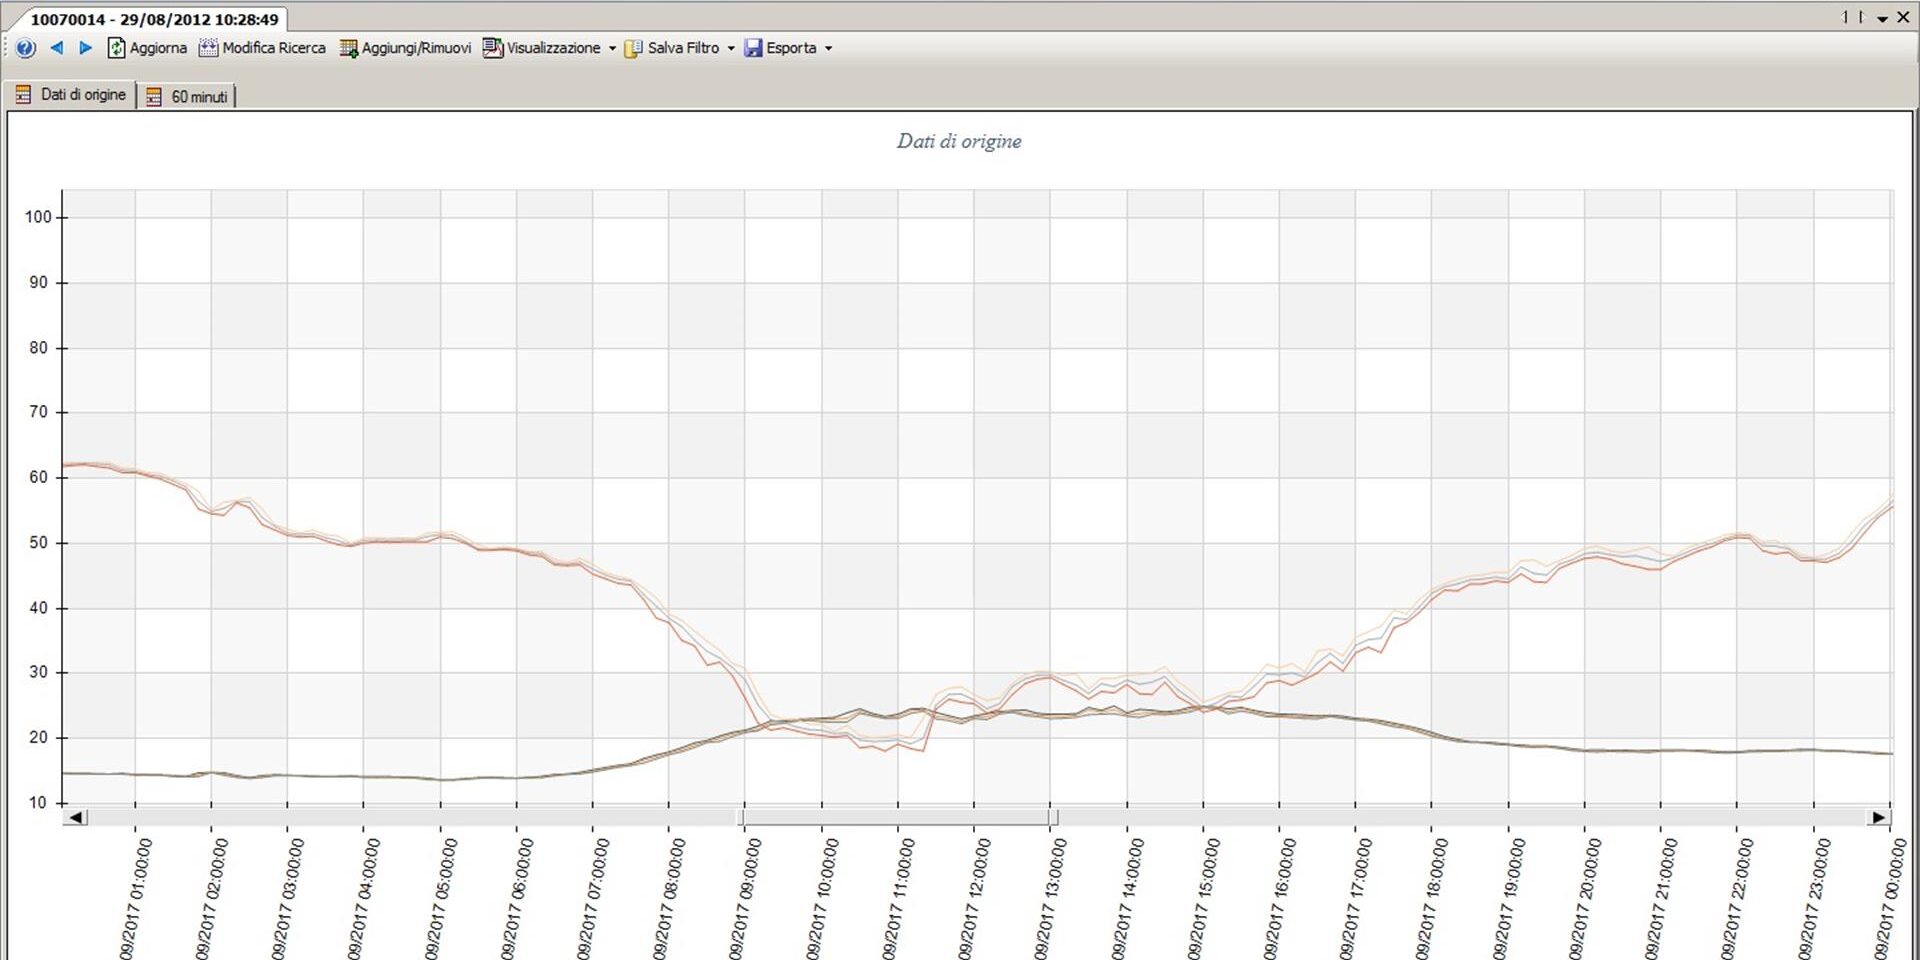Viewport: 1920px width, 960px height.
Task: Open the Salva Filtro dropdown arrow
Action: pos(731,47)
